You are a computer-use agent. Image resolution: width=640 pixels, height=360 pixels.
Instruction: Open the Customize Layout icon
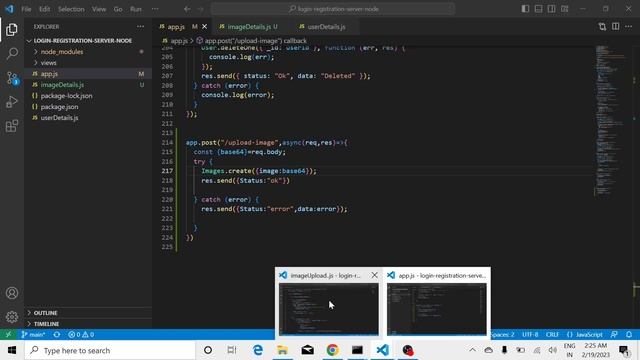[564, 9]
